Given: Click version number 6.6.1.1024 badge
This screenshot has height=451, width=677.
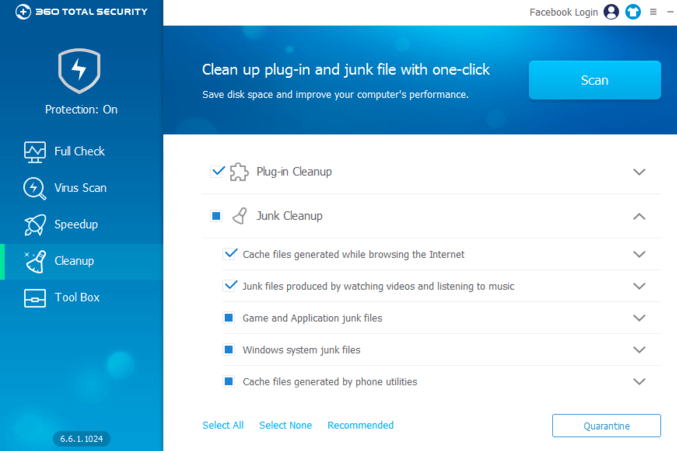Looking at the screenshot, I should (x=82, y=439).
